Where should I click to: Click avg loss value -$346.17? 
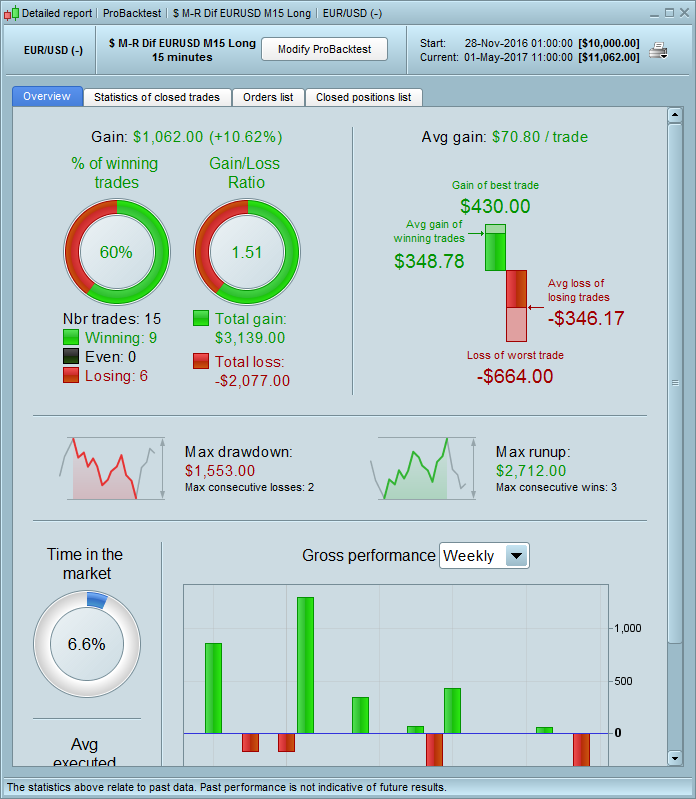point(586,318)
